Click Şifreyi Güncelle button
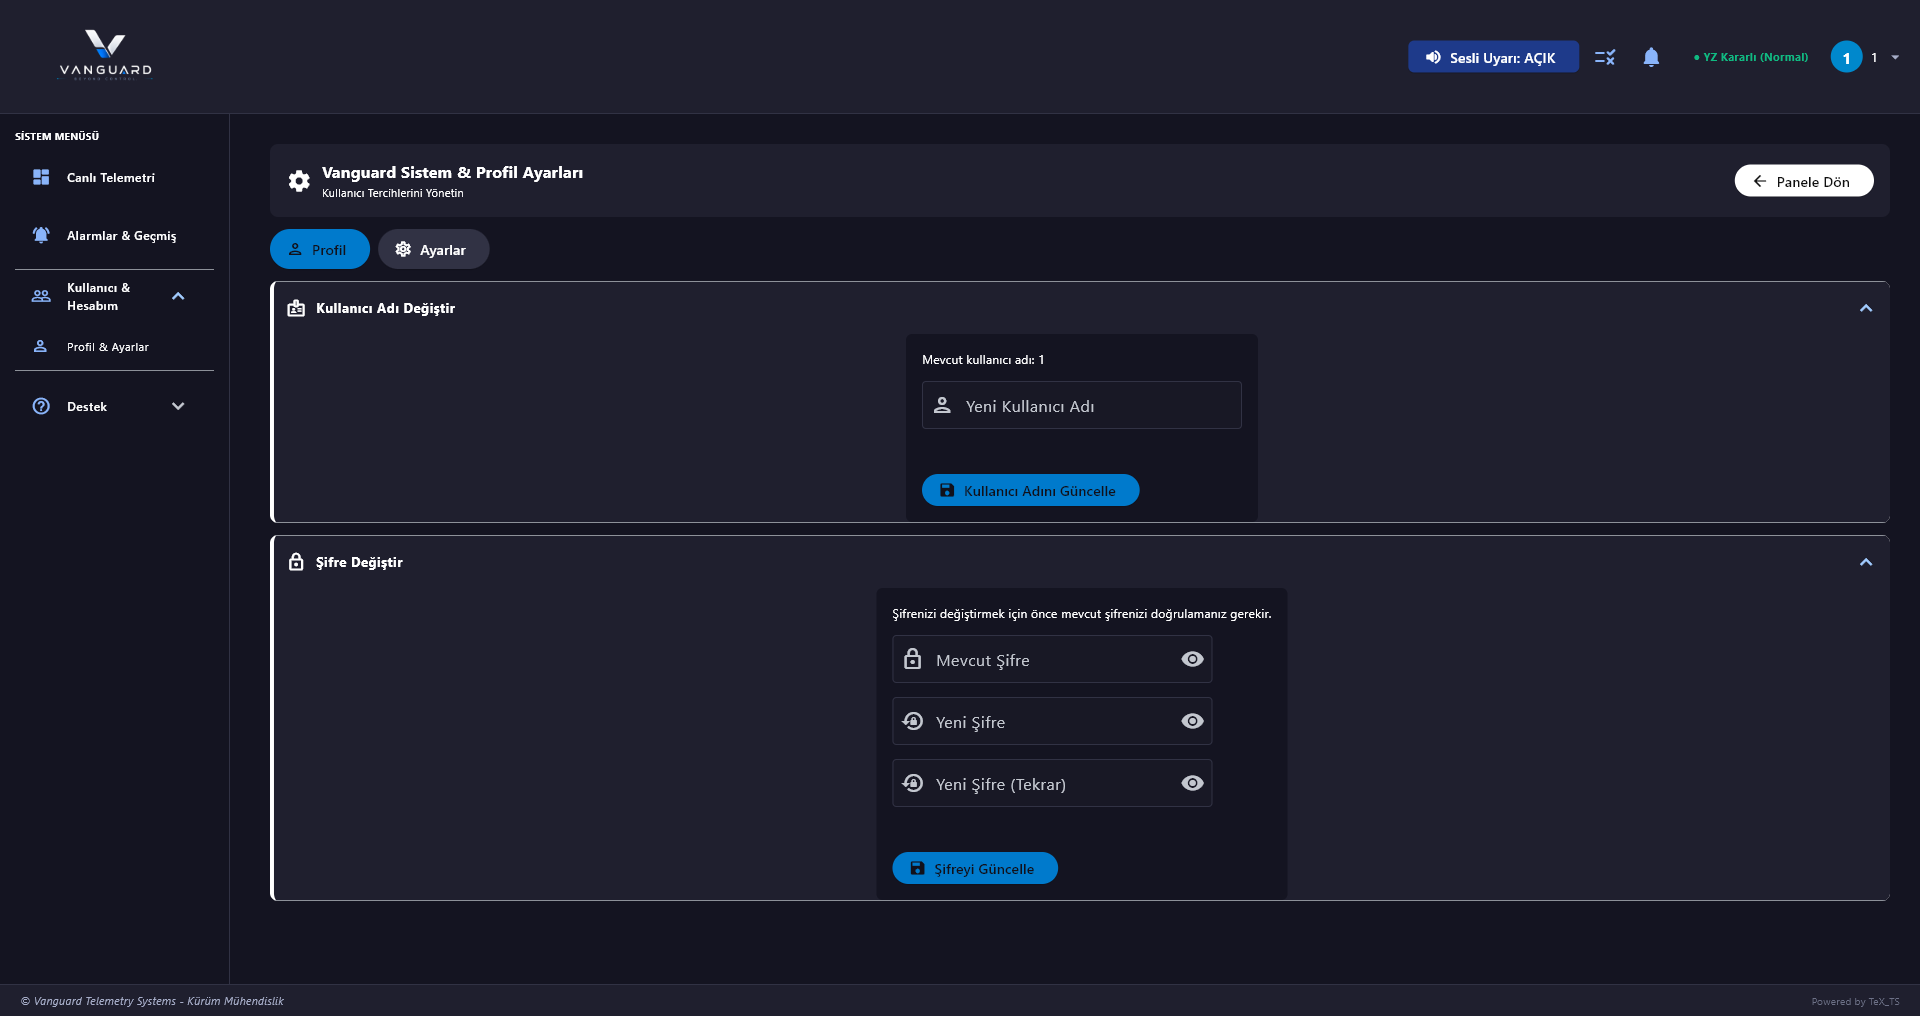Screen dimensions: 1920x1016 pos(975,868)
